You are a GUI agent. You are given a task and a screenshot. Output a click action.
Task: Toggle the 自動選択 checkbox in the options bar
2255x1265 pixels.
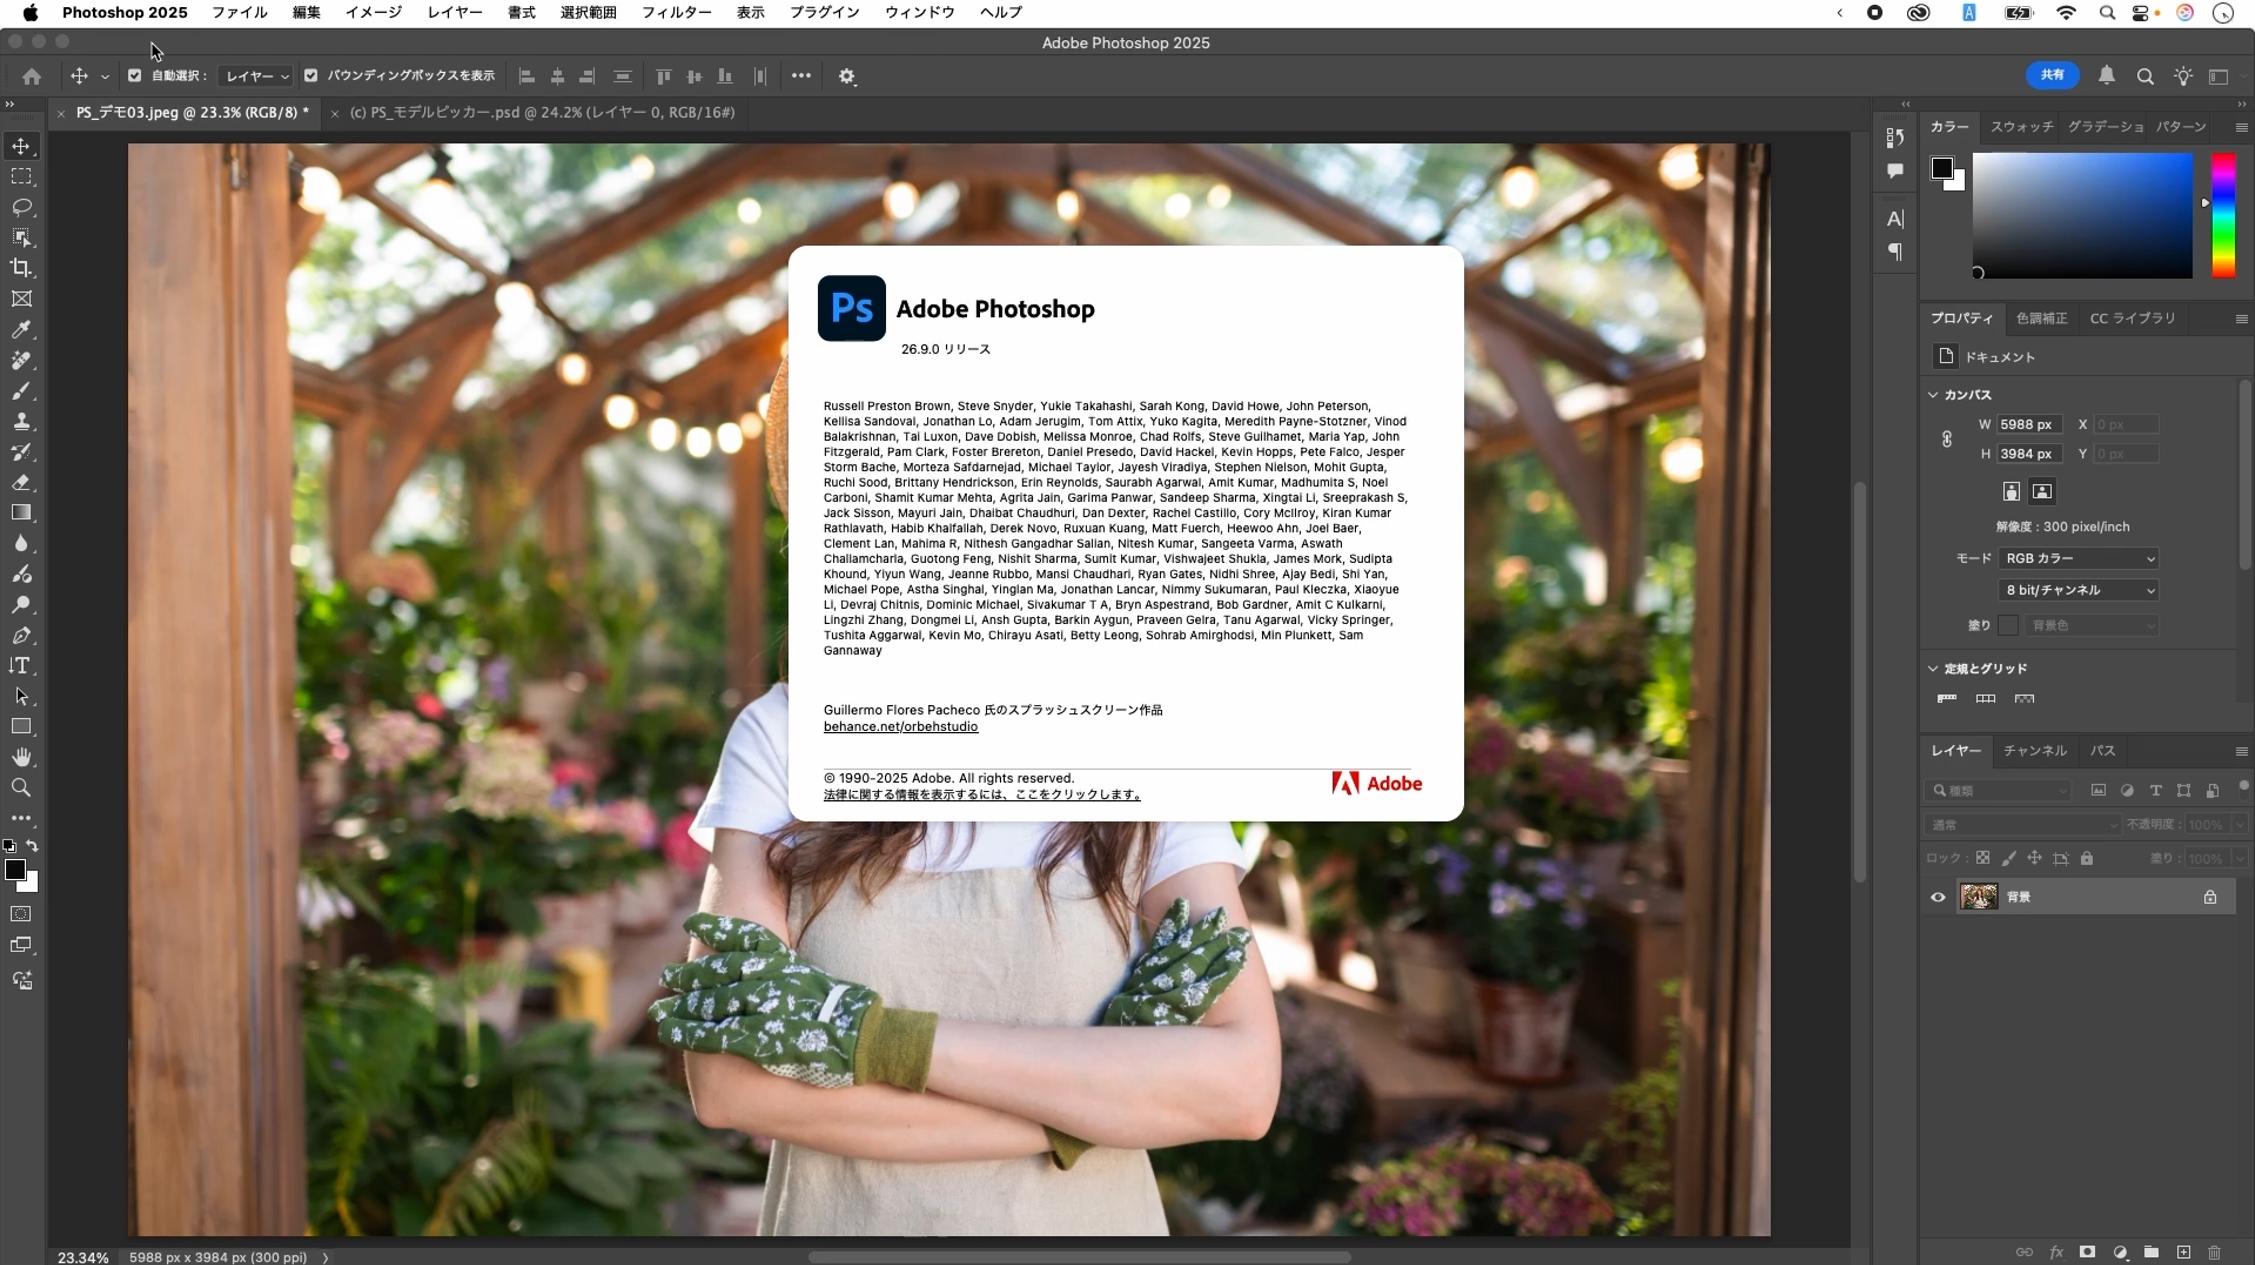pos(135,75)
